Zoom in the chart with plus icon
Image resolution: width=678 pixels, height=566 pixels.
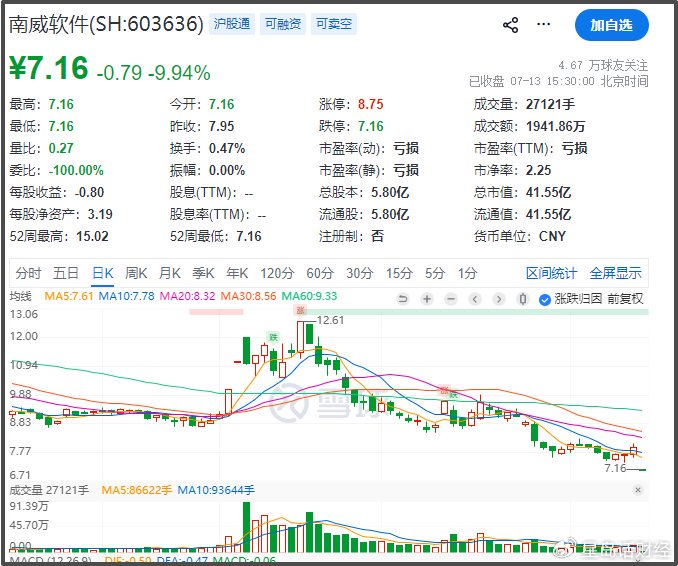click(427, 299)
